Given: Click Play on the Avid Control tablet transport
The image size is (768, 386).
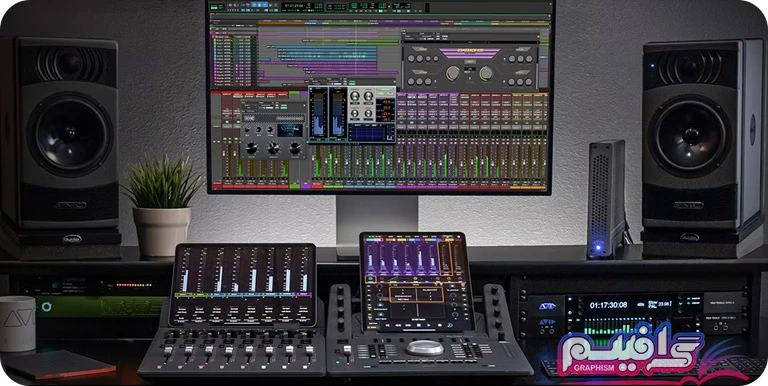Looking at the screenshot, I should pos(429,325).
